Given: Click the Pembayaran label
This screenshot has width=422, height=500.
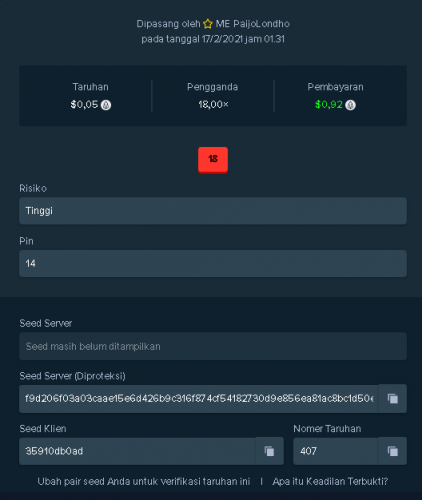Looking at the screenshot, I should click(335, 87).
